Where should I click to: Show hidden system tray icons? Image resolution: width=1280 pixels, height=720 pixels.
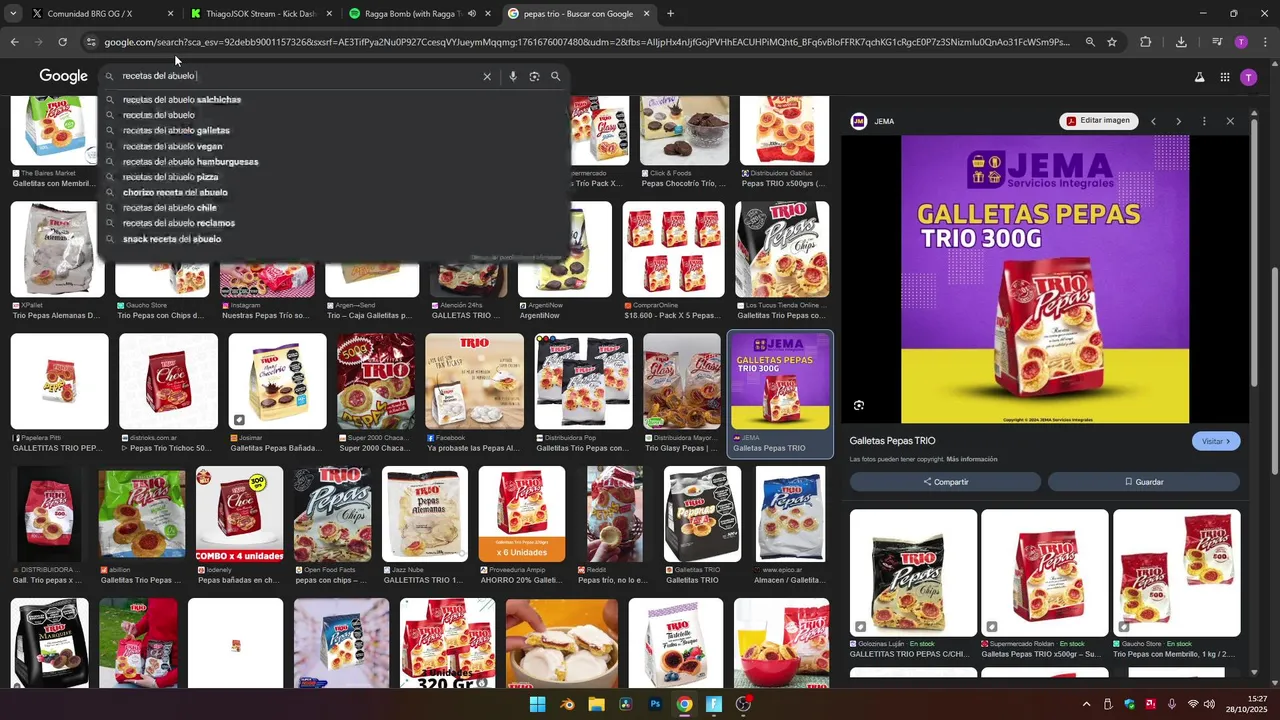(1087, 704)
